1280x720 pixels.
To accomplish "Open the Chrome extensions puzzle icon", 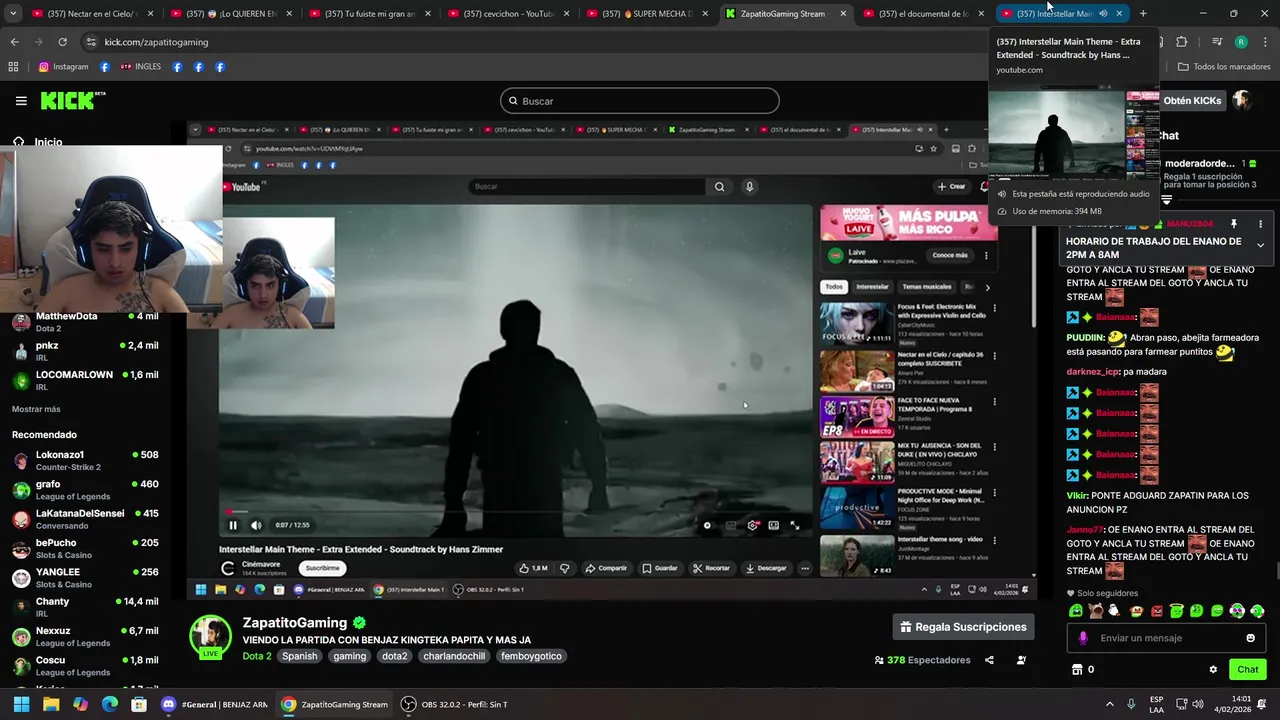I will pos(1182,42).
